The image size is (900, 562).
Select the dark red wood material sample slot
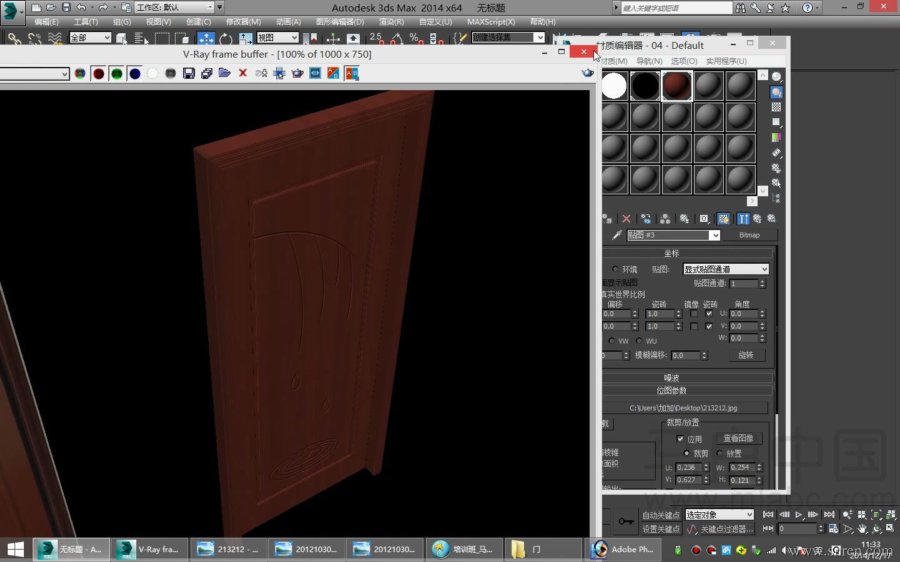(x=677, y=86)
